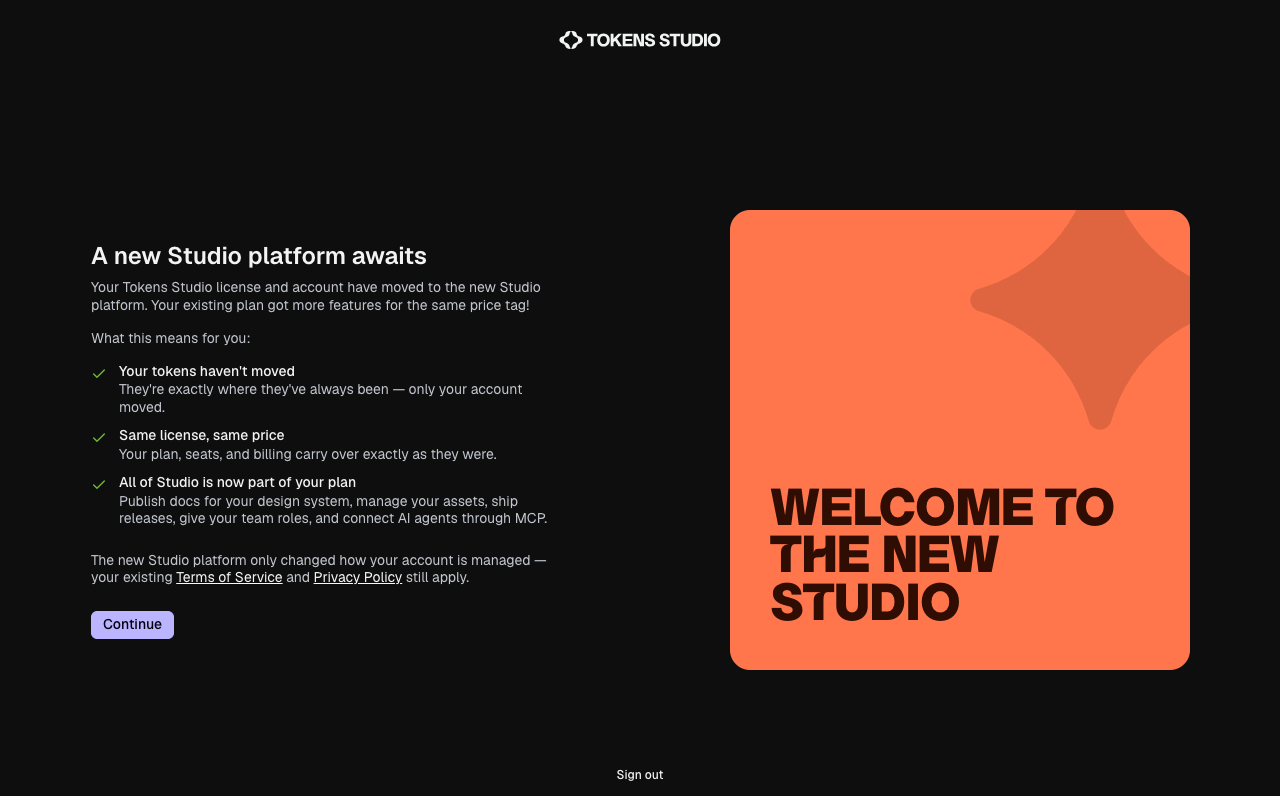Image resolution: width=1280 pixels, height=796 pixels.
Task: Open the Terms of Service link
Action: [229, 577]
